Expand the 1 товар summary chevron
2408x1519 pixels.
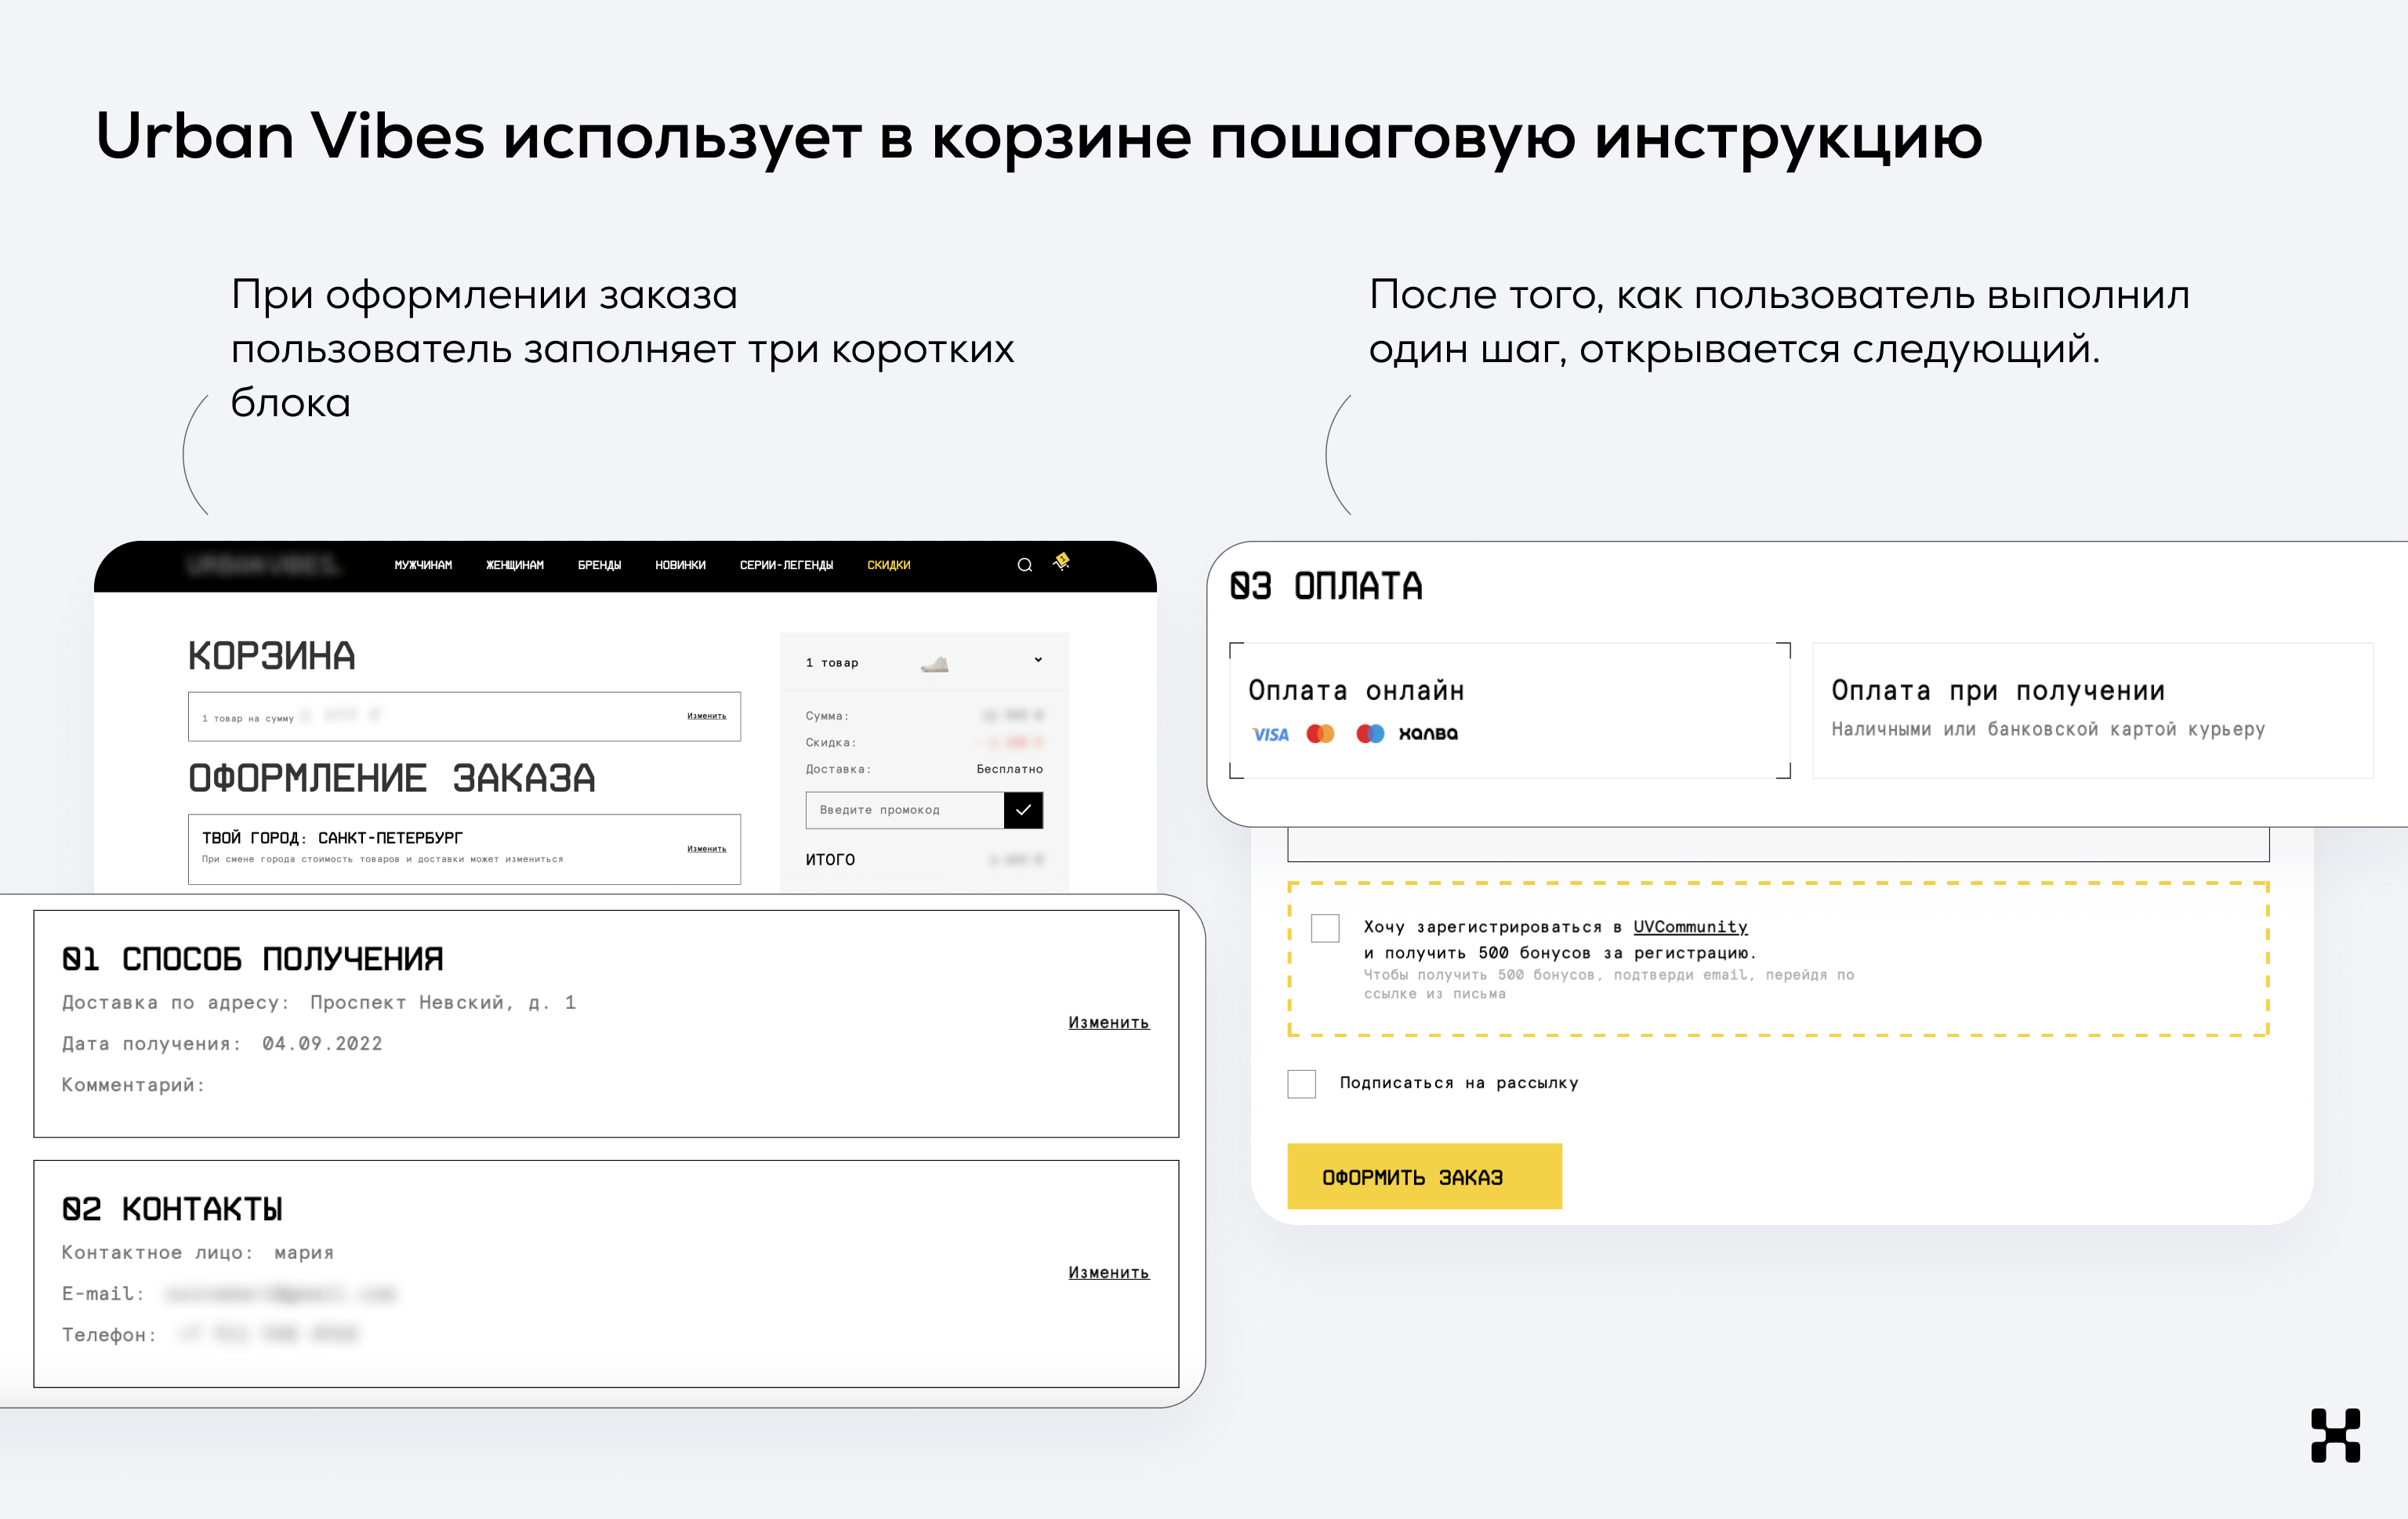tap(1038, 660)
